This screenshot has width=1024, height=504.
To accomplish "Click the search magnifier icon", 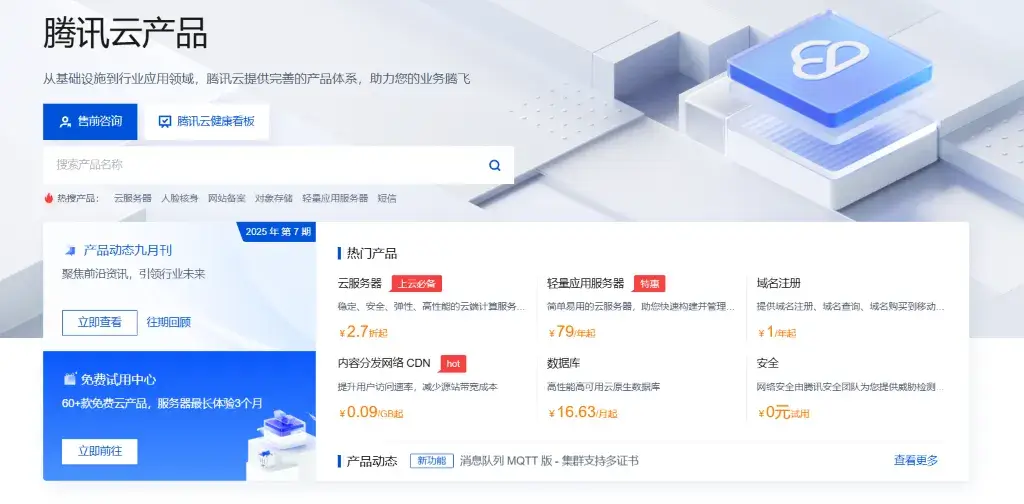I will pos(494,165).
